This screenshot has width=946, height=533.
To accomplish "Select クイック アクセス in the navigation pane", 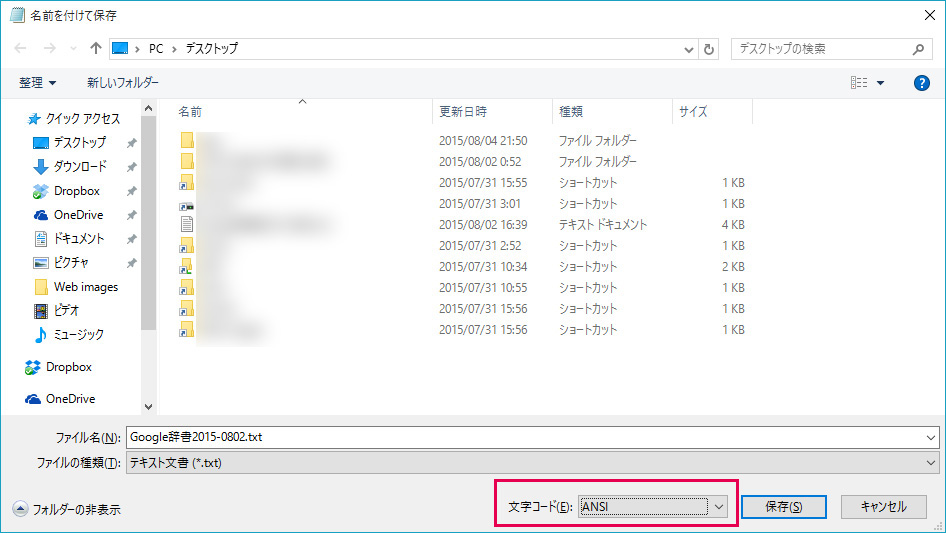I will tap(74, 119).
